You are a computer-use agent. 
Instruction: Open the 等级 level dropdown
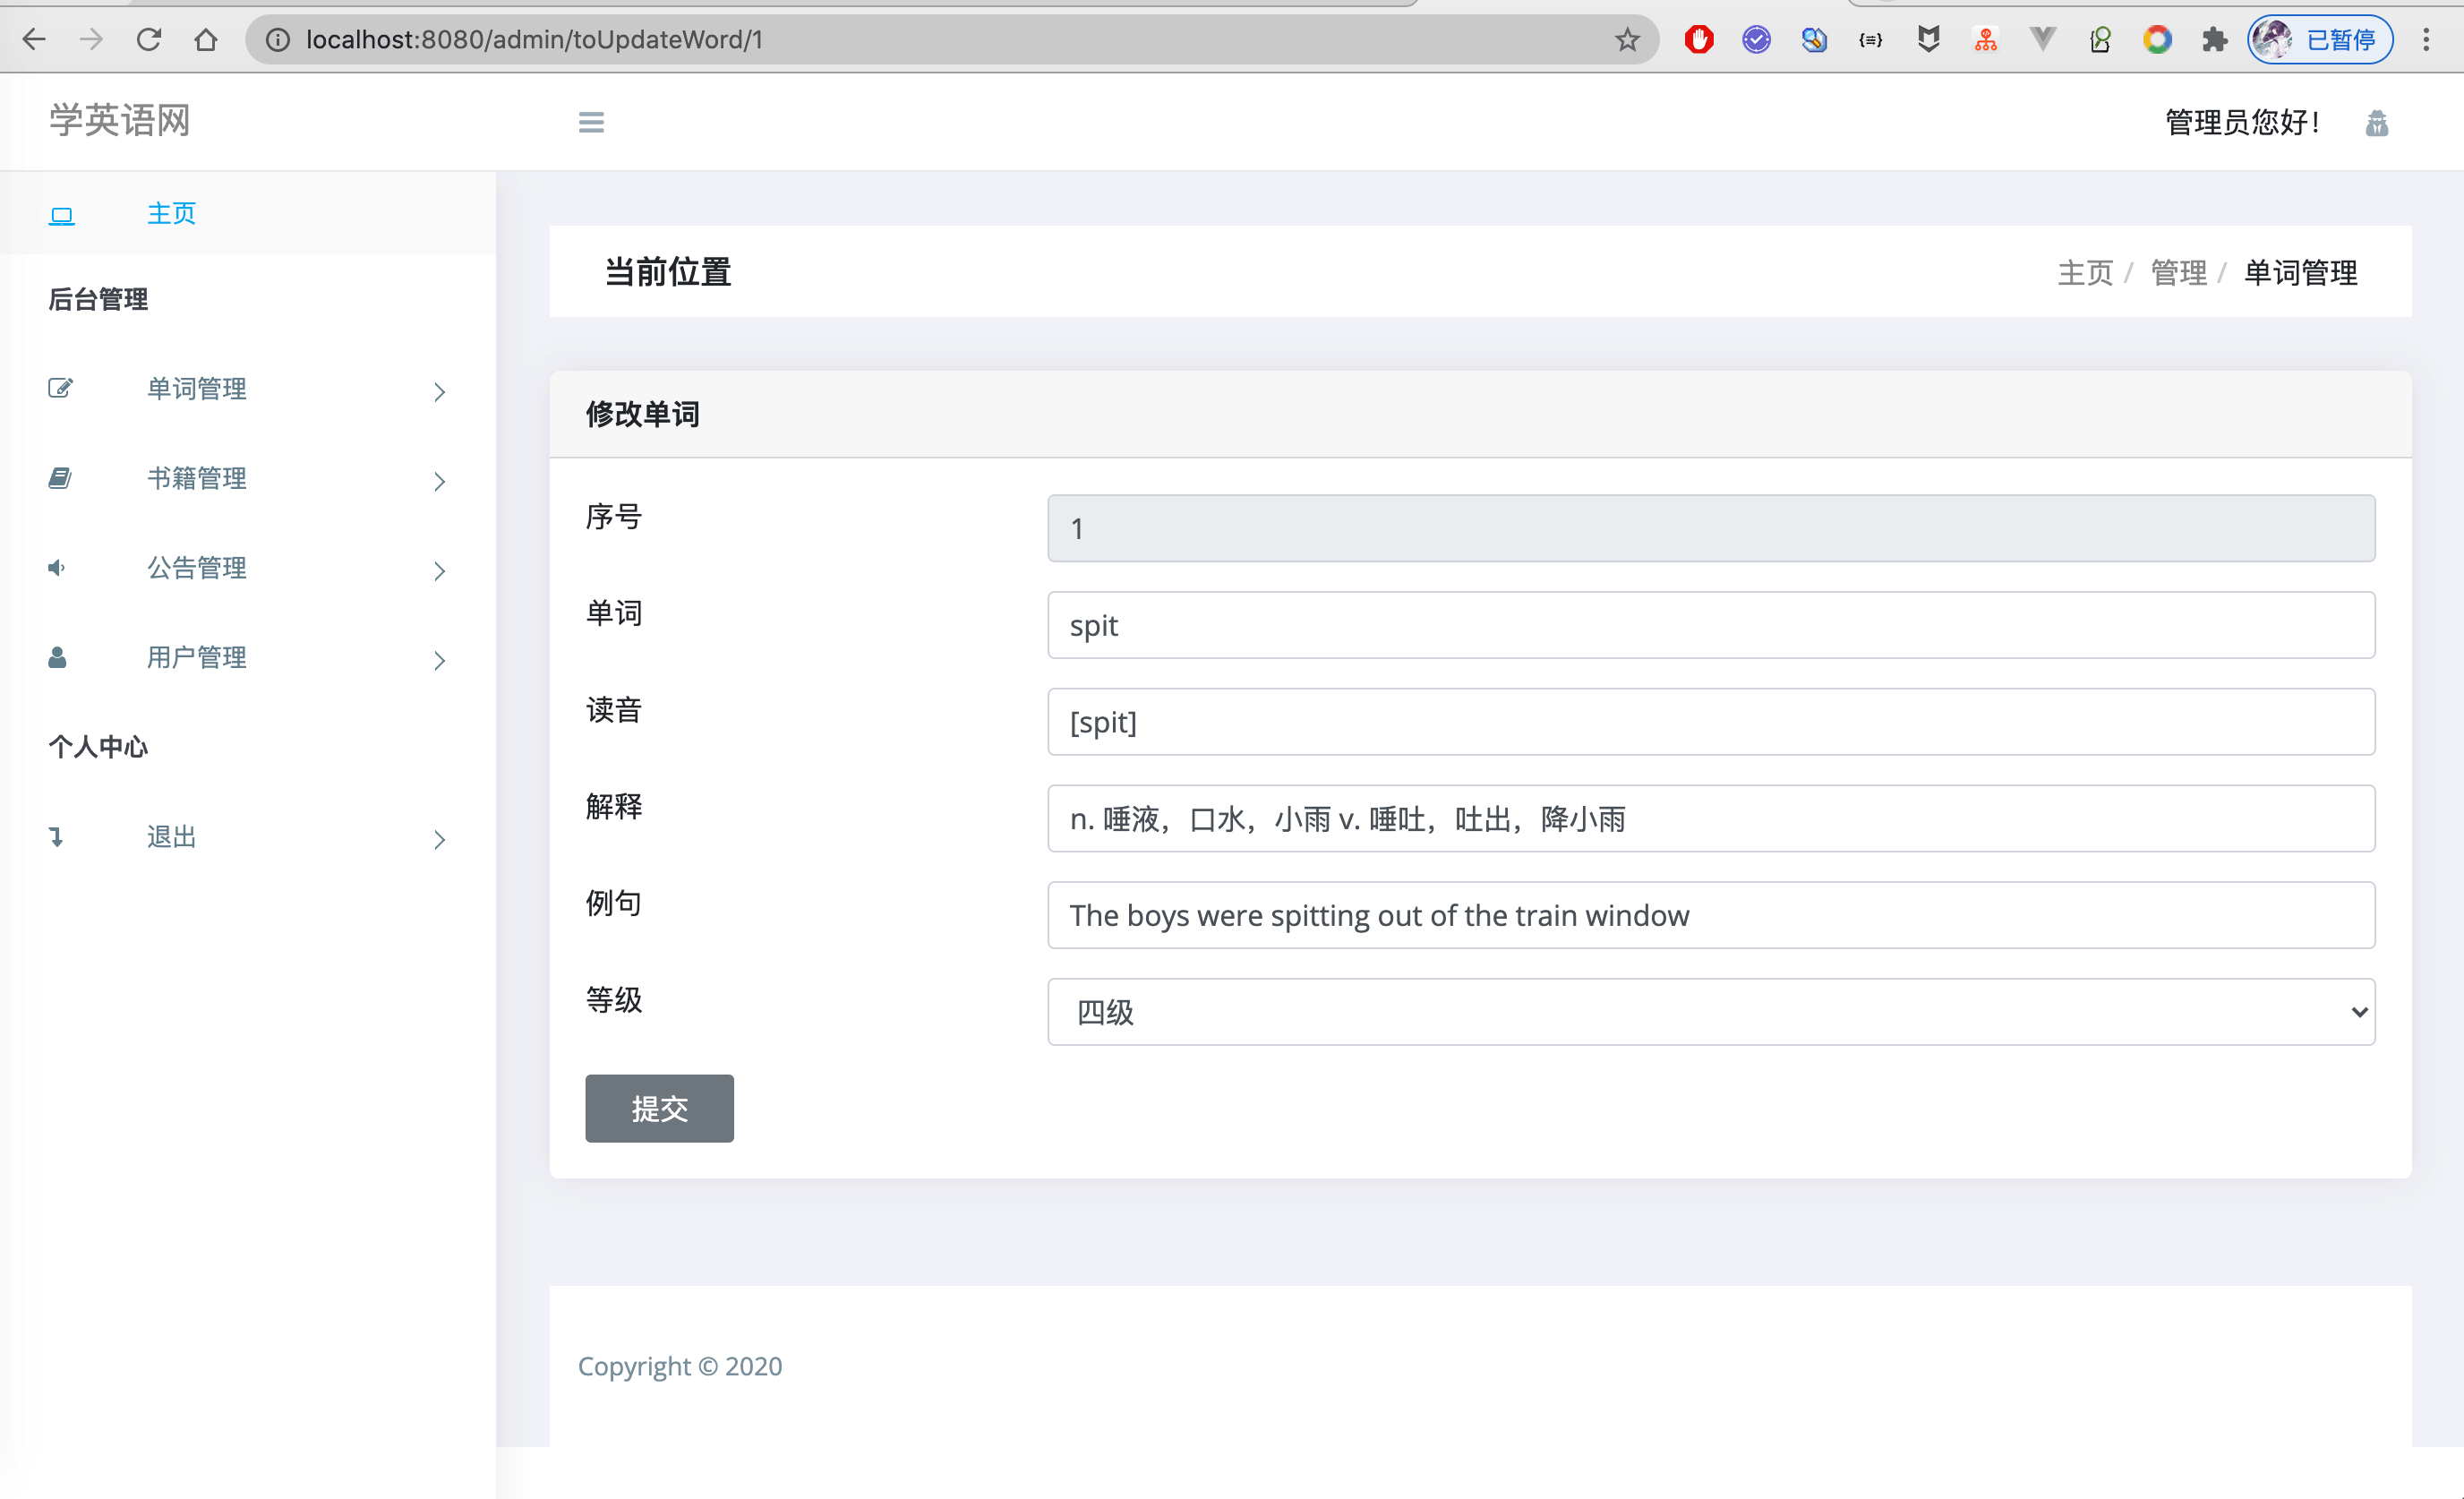pos(1710,1012)
